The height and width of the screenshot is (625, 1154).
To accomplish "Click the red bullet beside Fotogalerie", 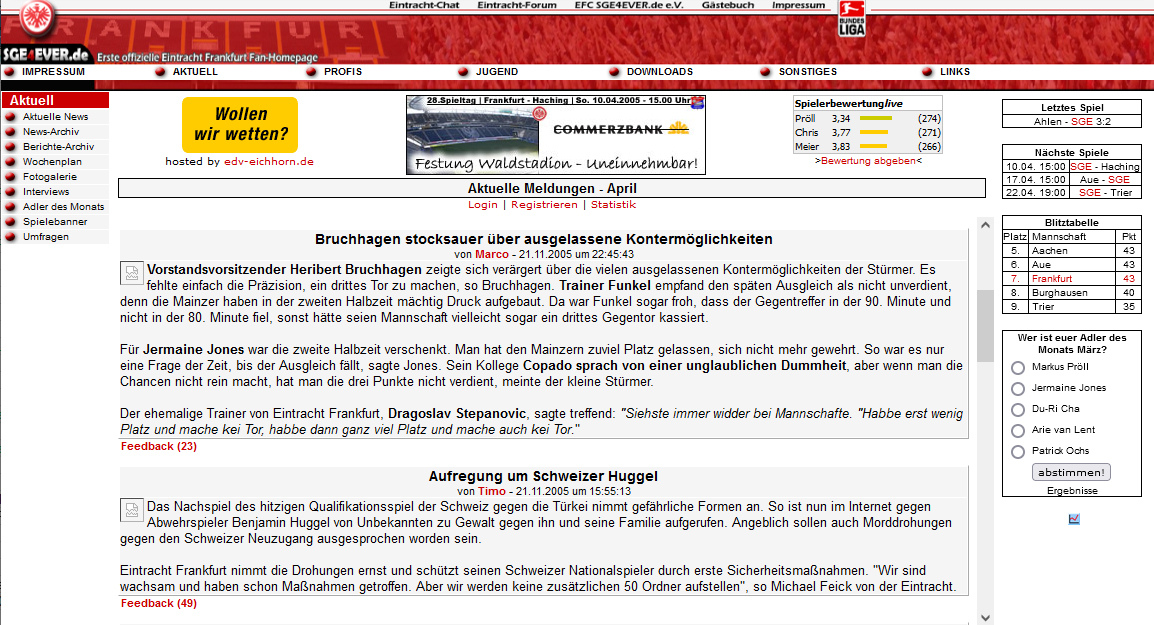I will (x=11, y=177).
